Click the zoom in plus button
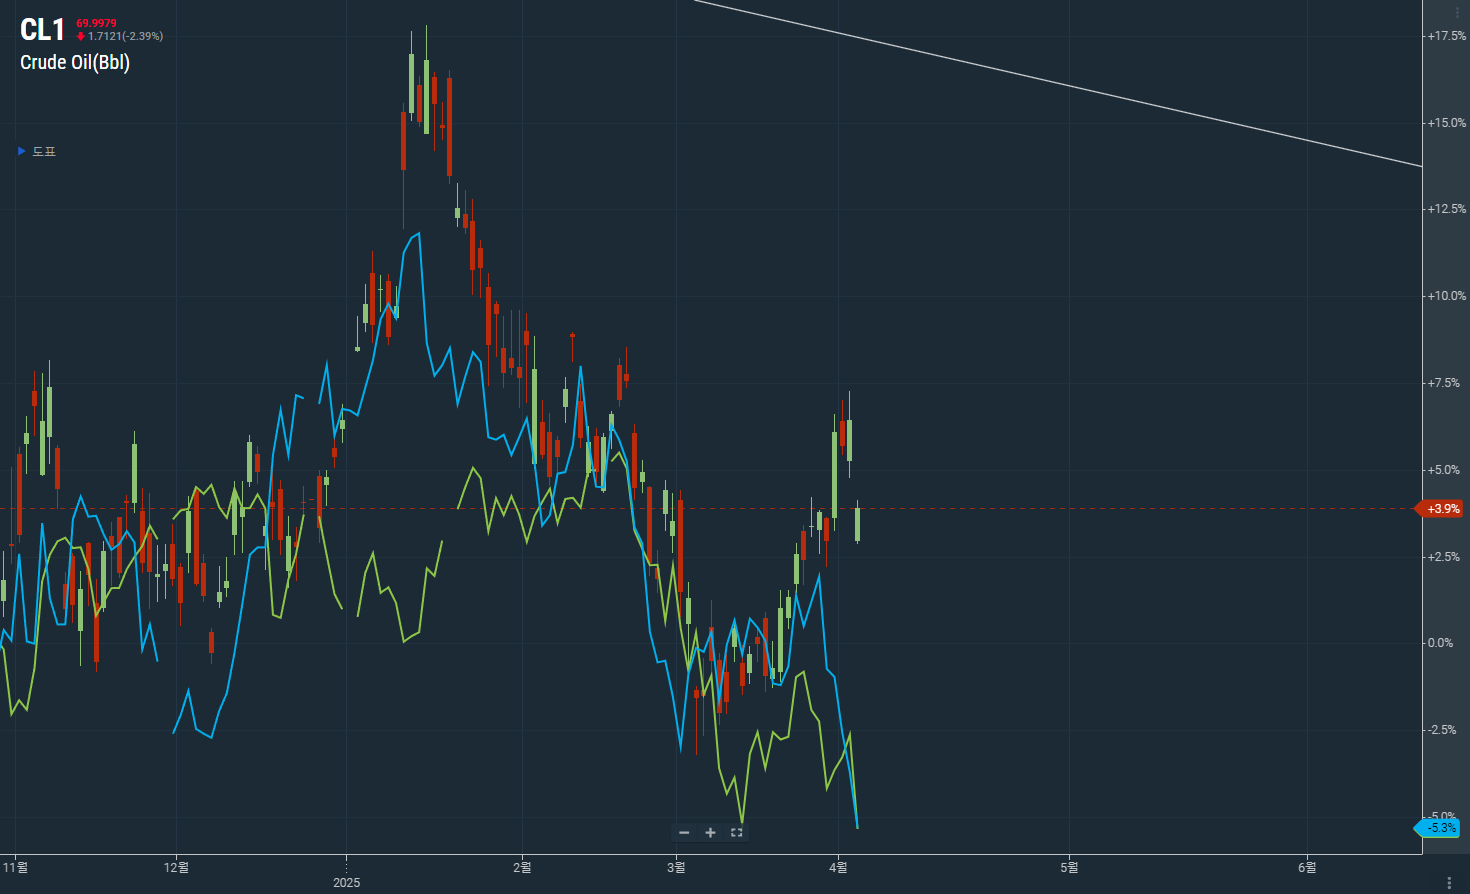This screenshot has width=1470, height=894. tap(710, 832)
